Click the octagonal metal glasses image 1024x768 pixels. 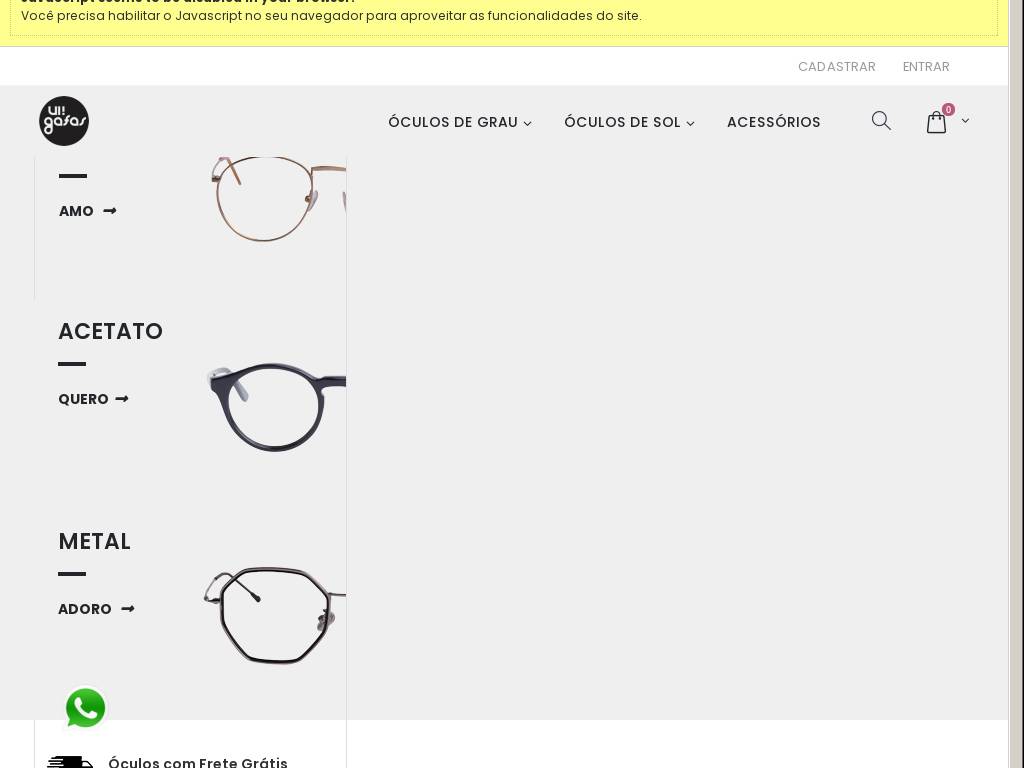[275, 615]
